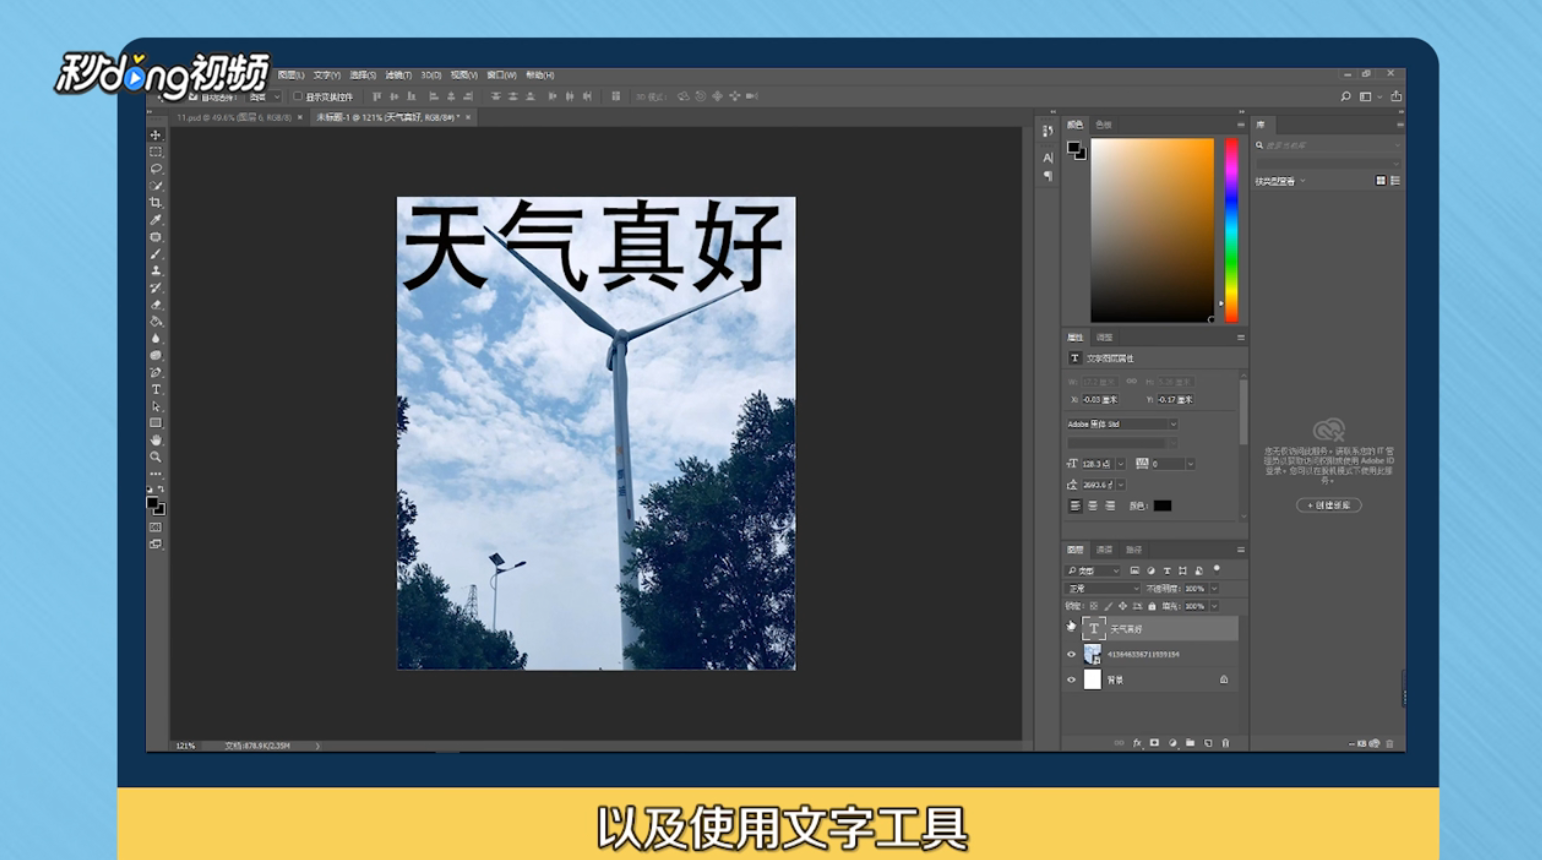Open the layer filter kind dropdown
The image size is (1542, 860).
click(x=1093, y=571)
